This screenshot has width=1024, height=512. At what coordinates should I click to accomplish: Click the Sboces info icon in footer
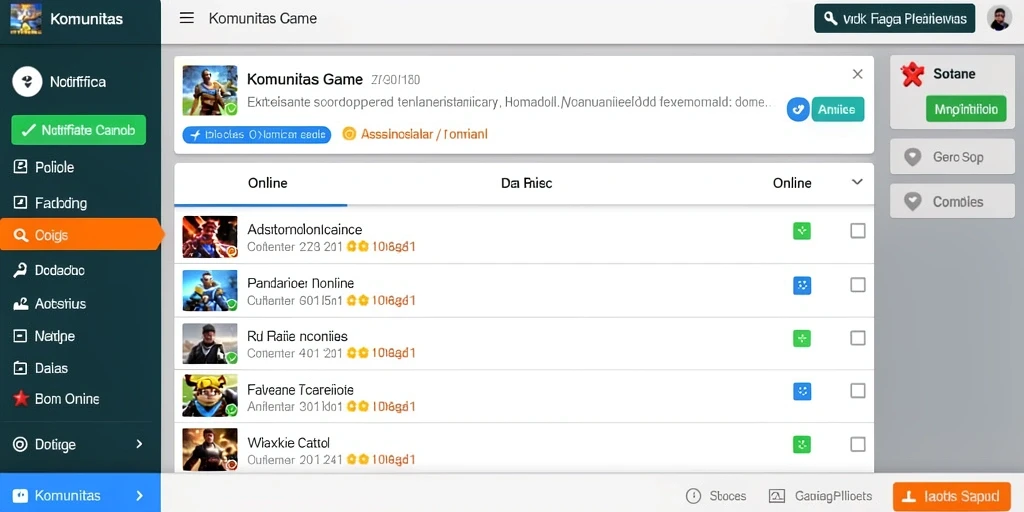[693, 496]
